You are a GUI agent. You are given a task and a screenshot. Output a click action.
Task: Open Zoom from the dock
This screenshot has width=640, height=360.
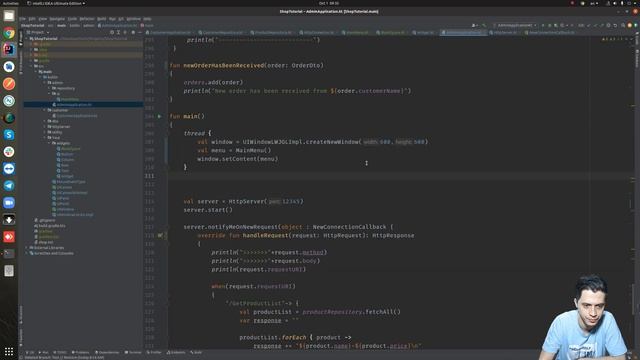(9, 203)
